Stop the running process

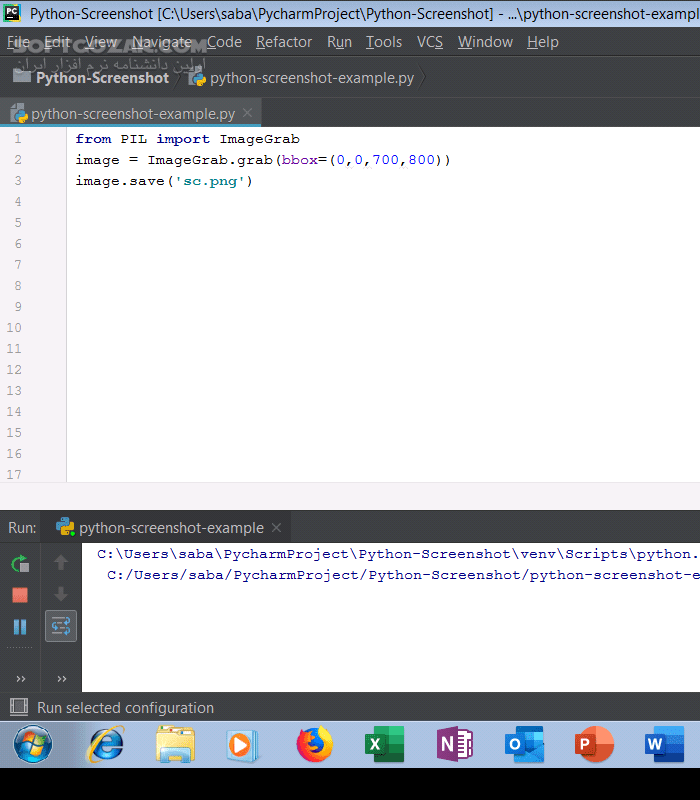click(20, 595)
